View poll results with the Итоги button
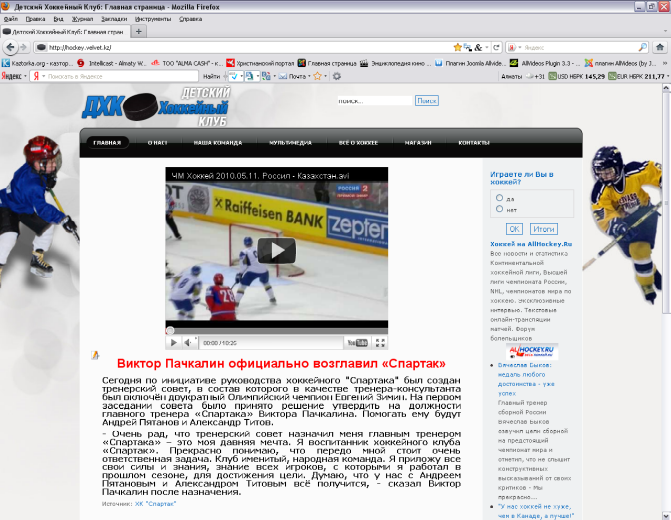The width and height of the screenshot is (671, 520). [543, 229]
